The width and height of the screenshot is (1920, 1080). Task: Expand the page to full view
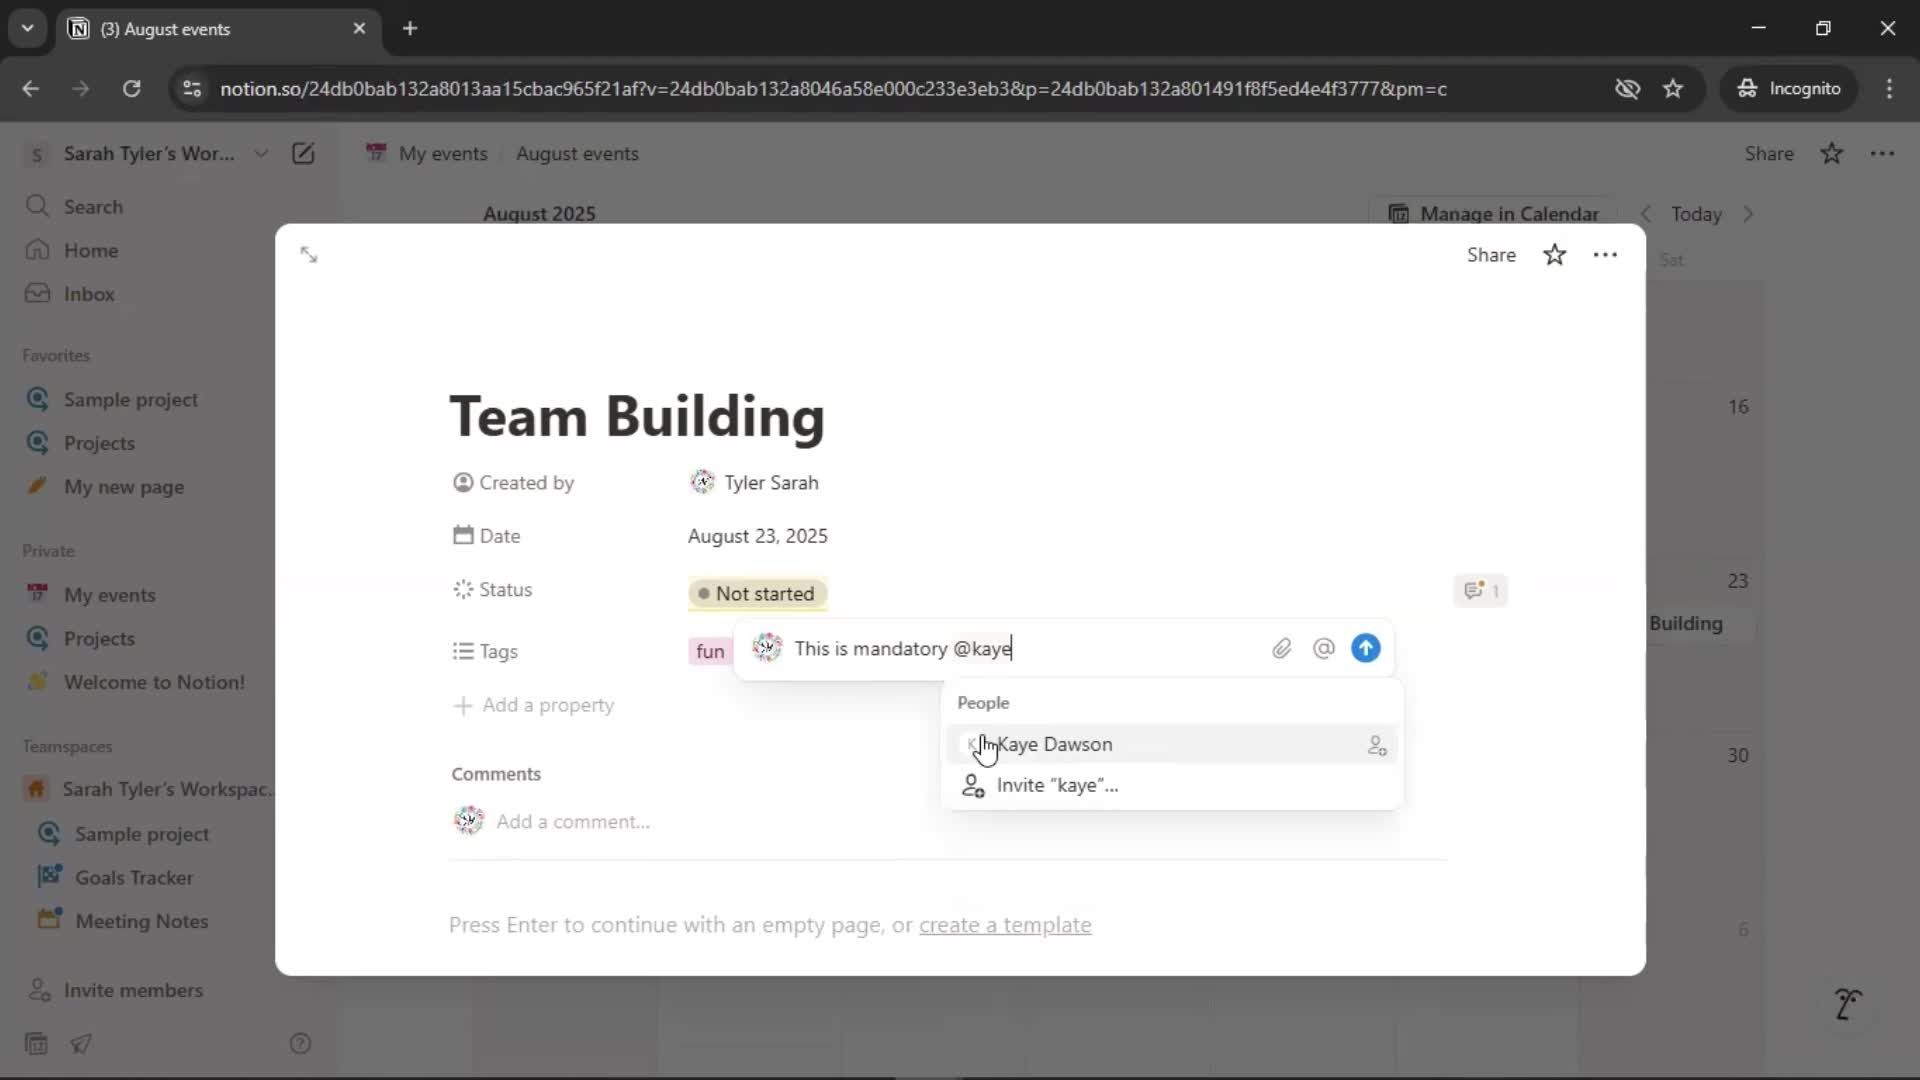309,255
